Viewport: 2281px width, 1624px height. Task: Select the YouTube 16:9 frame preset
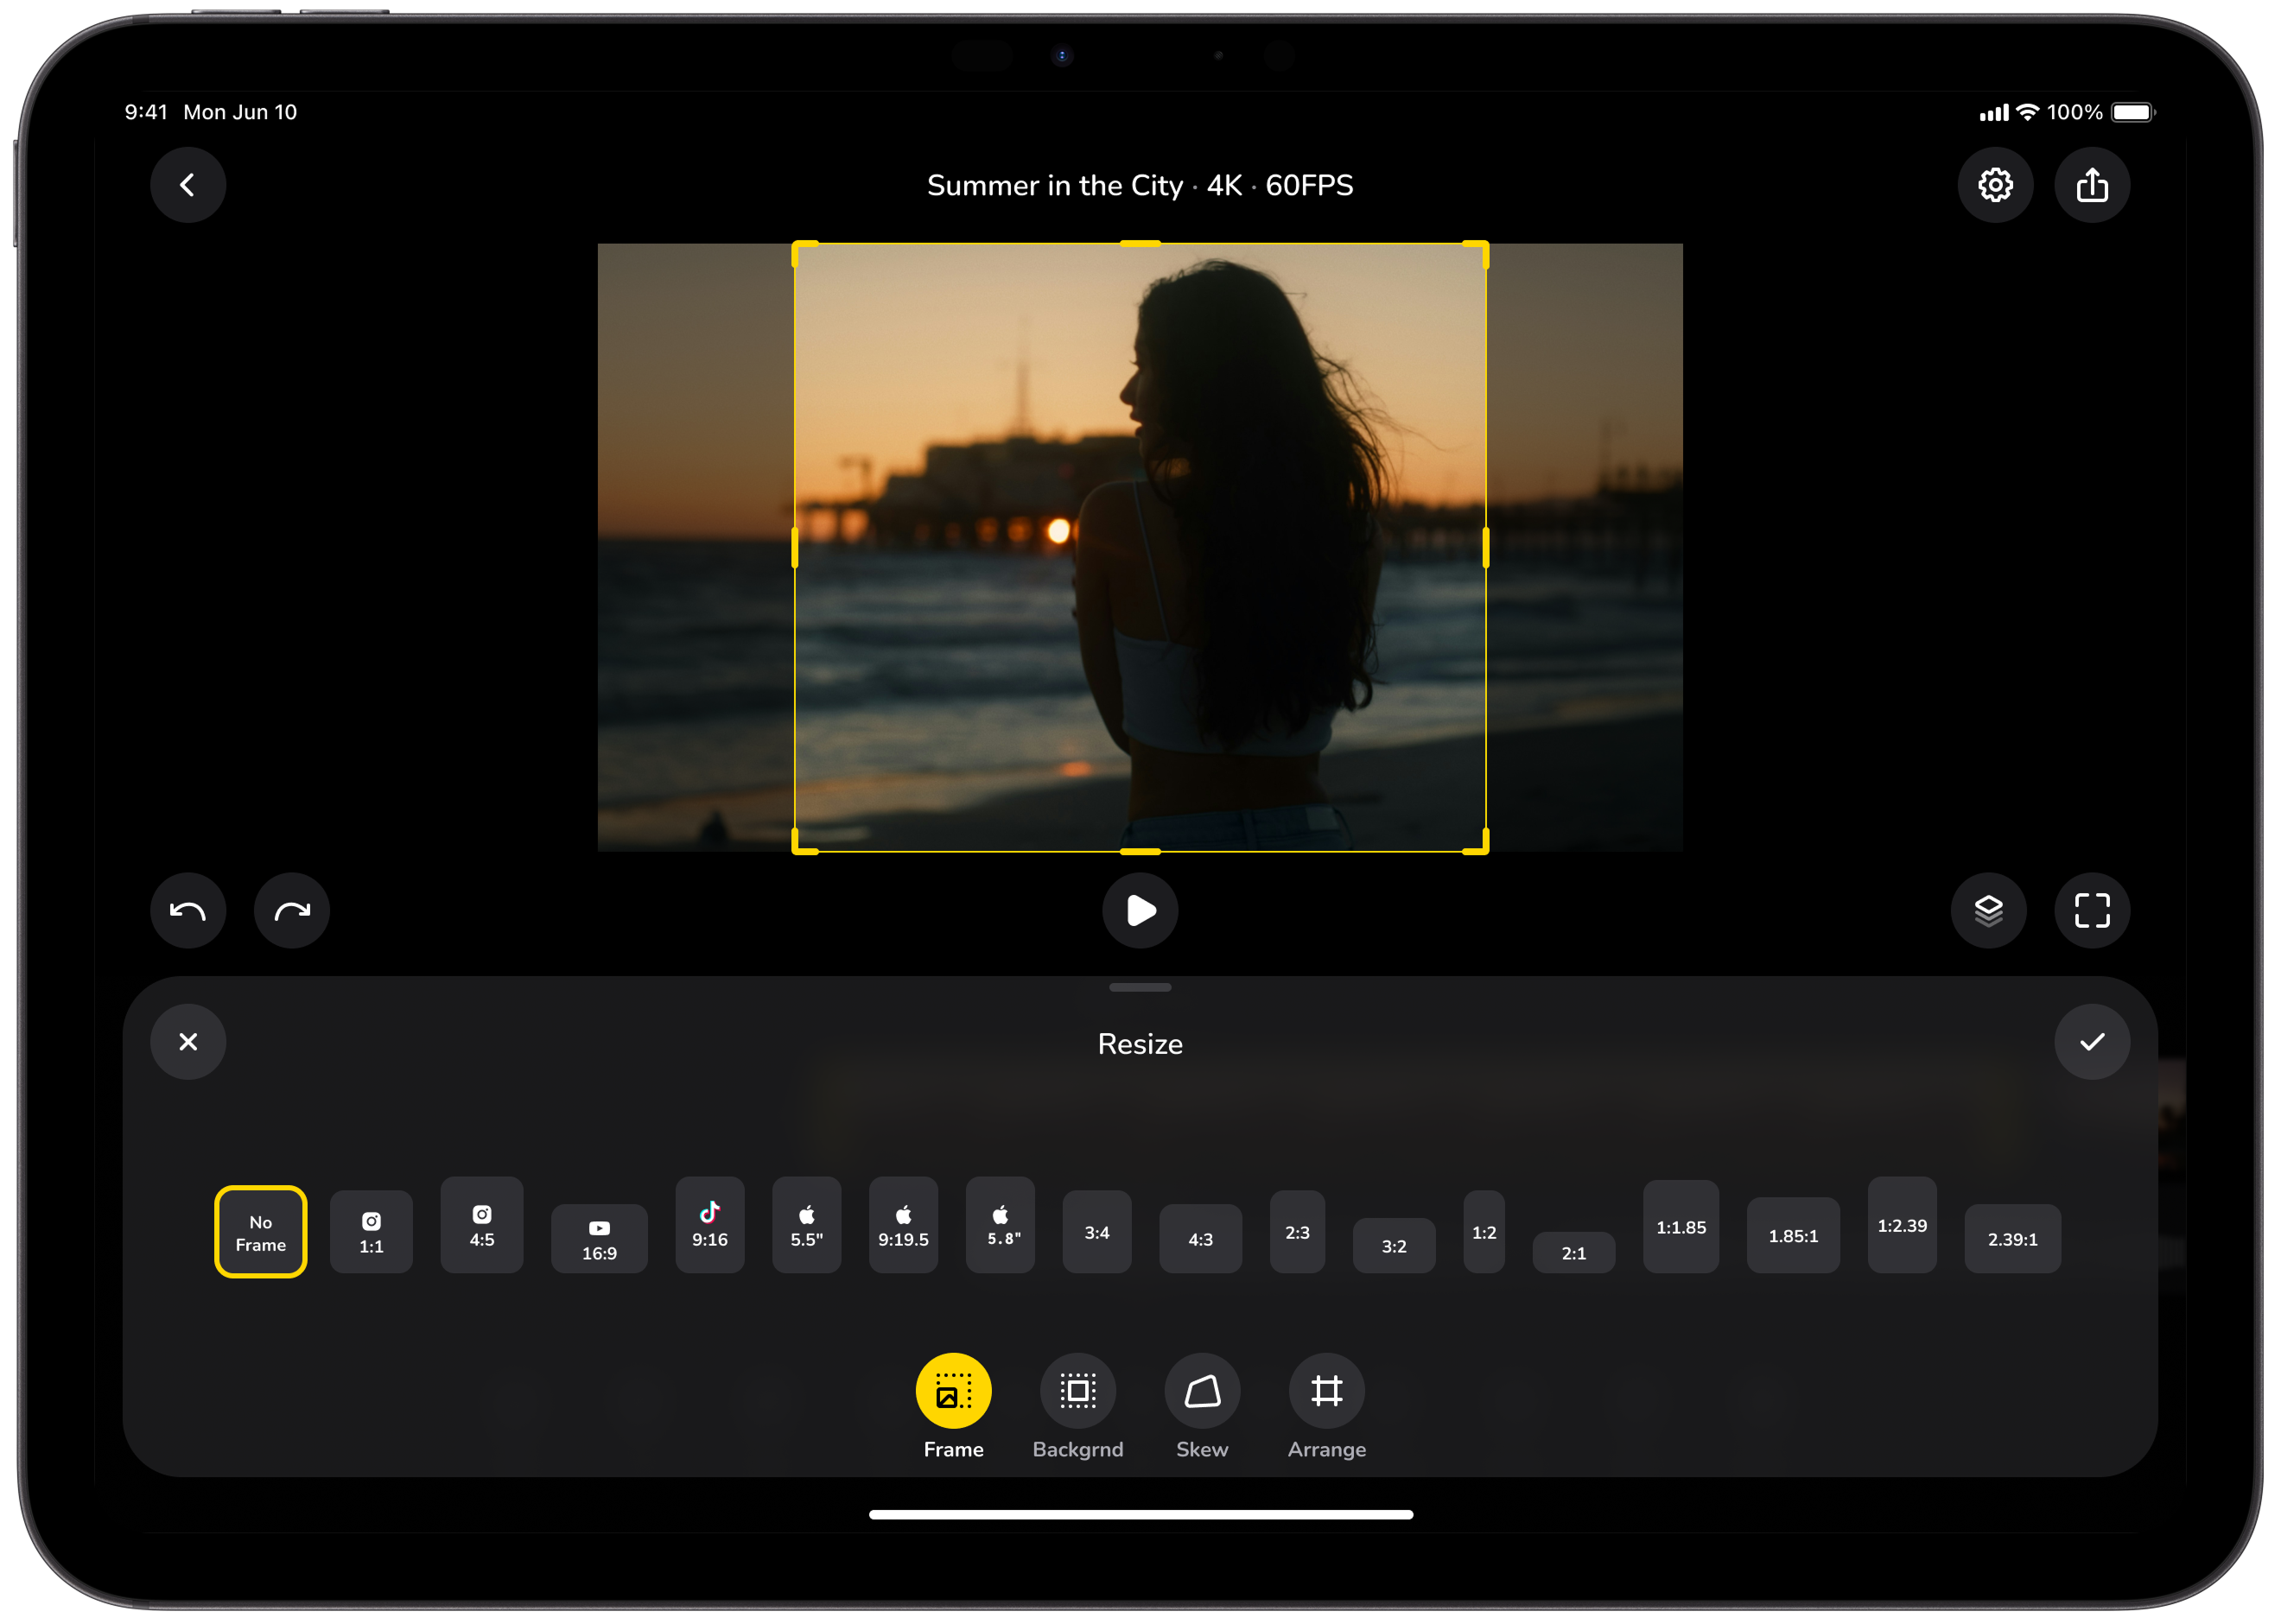[x=599, y=1239]
